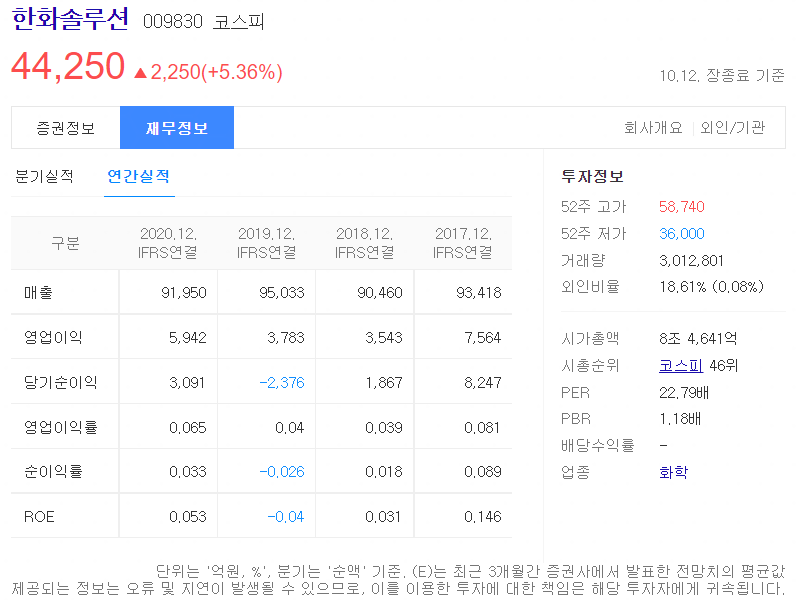Click the up-arrow price change indicator
800x600 pixels.
point(140,73)
